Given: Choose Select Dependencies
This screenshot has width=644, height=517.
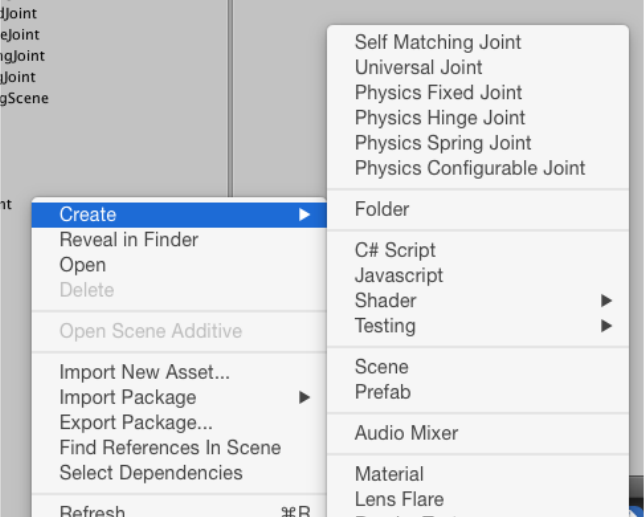Looking at the screenshot, I should point(150,473).
